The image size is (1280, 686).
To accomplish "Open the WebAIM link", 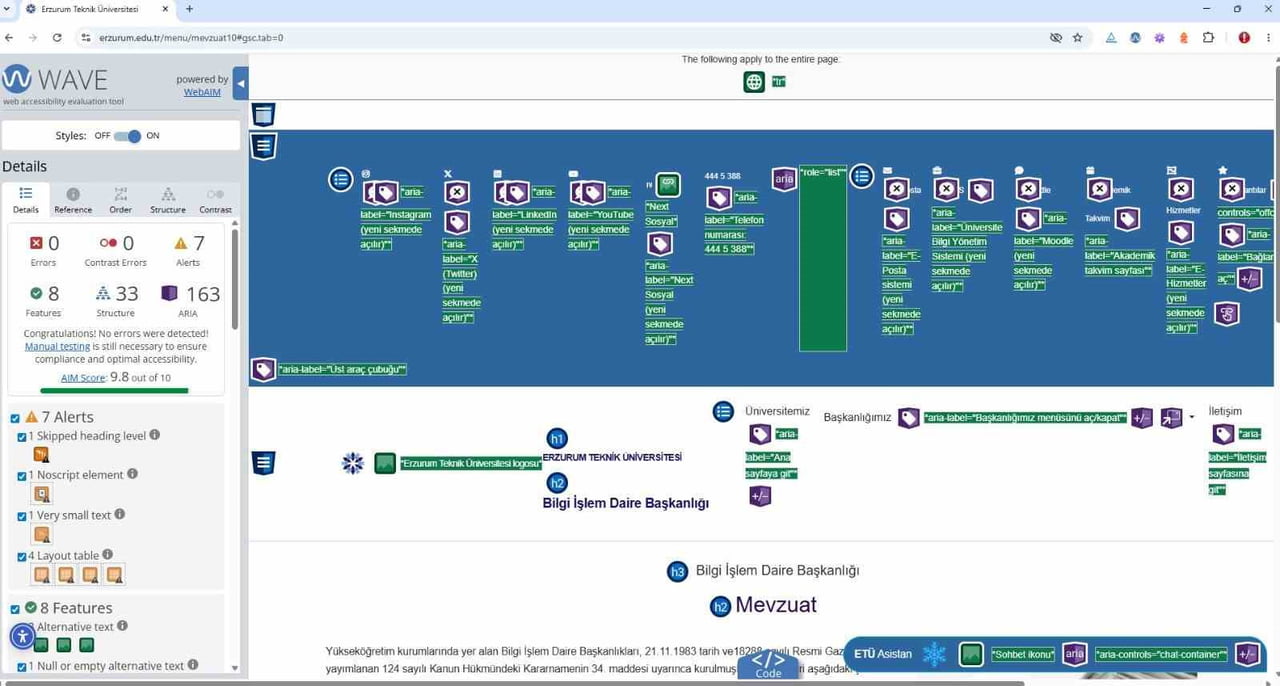I will (x=202, y=92).
